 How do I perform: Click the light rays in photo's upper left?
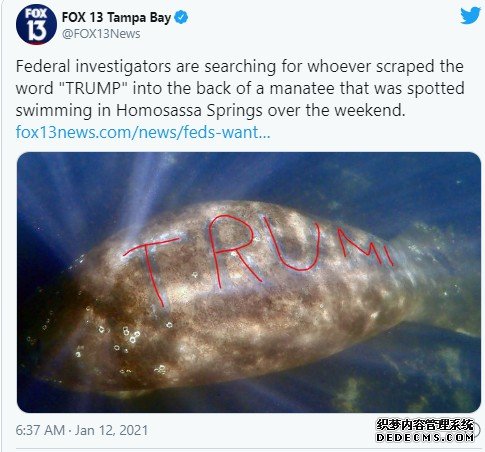110,193
